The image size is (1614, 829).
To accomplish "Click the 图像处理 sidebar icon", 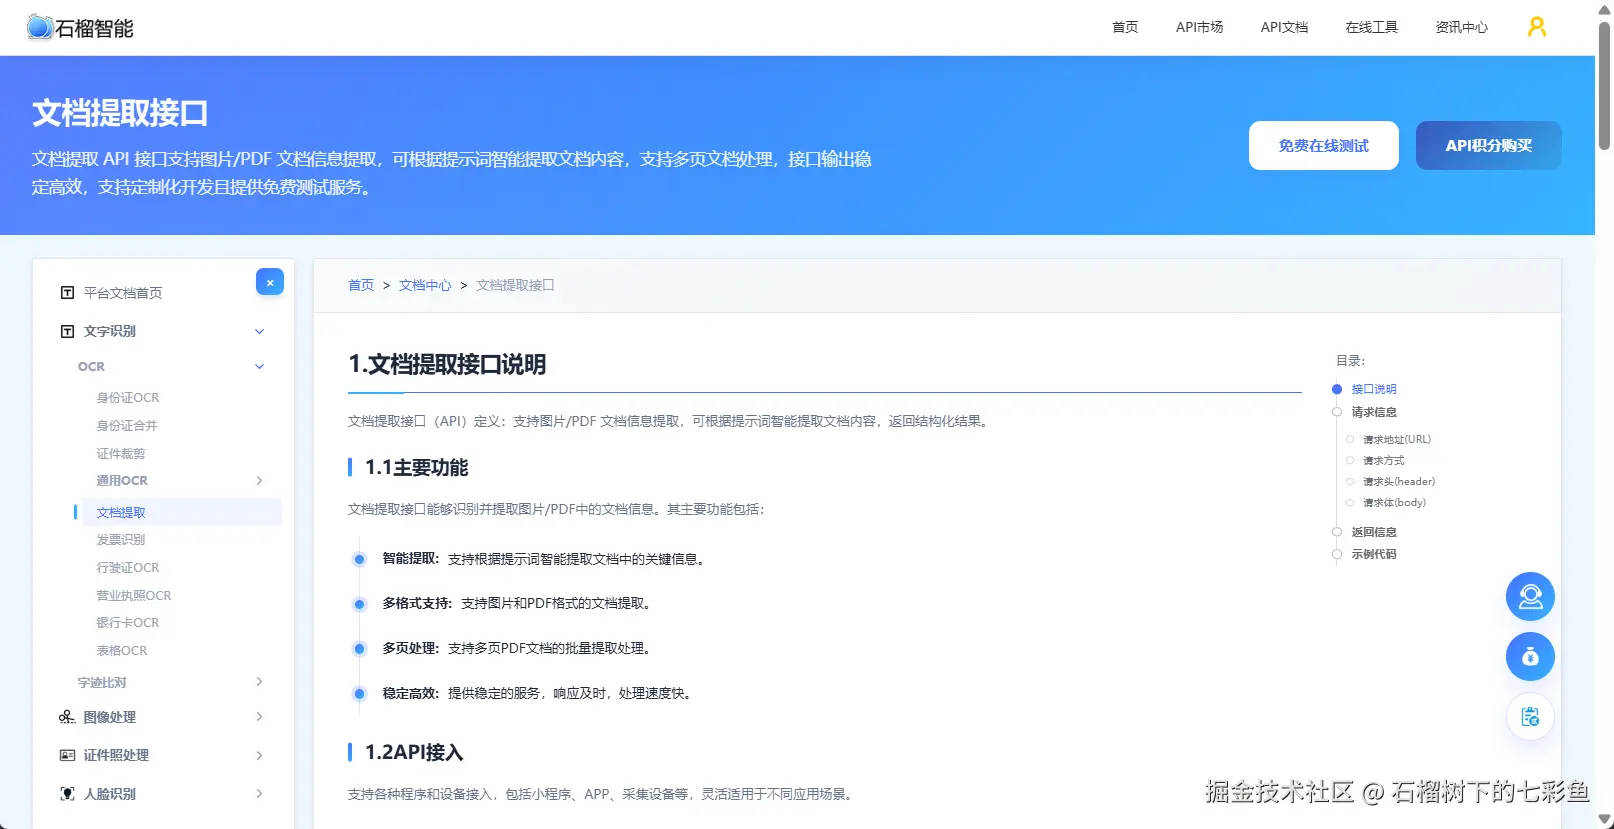I will 67,717.
